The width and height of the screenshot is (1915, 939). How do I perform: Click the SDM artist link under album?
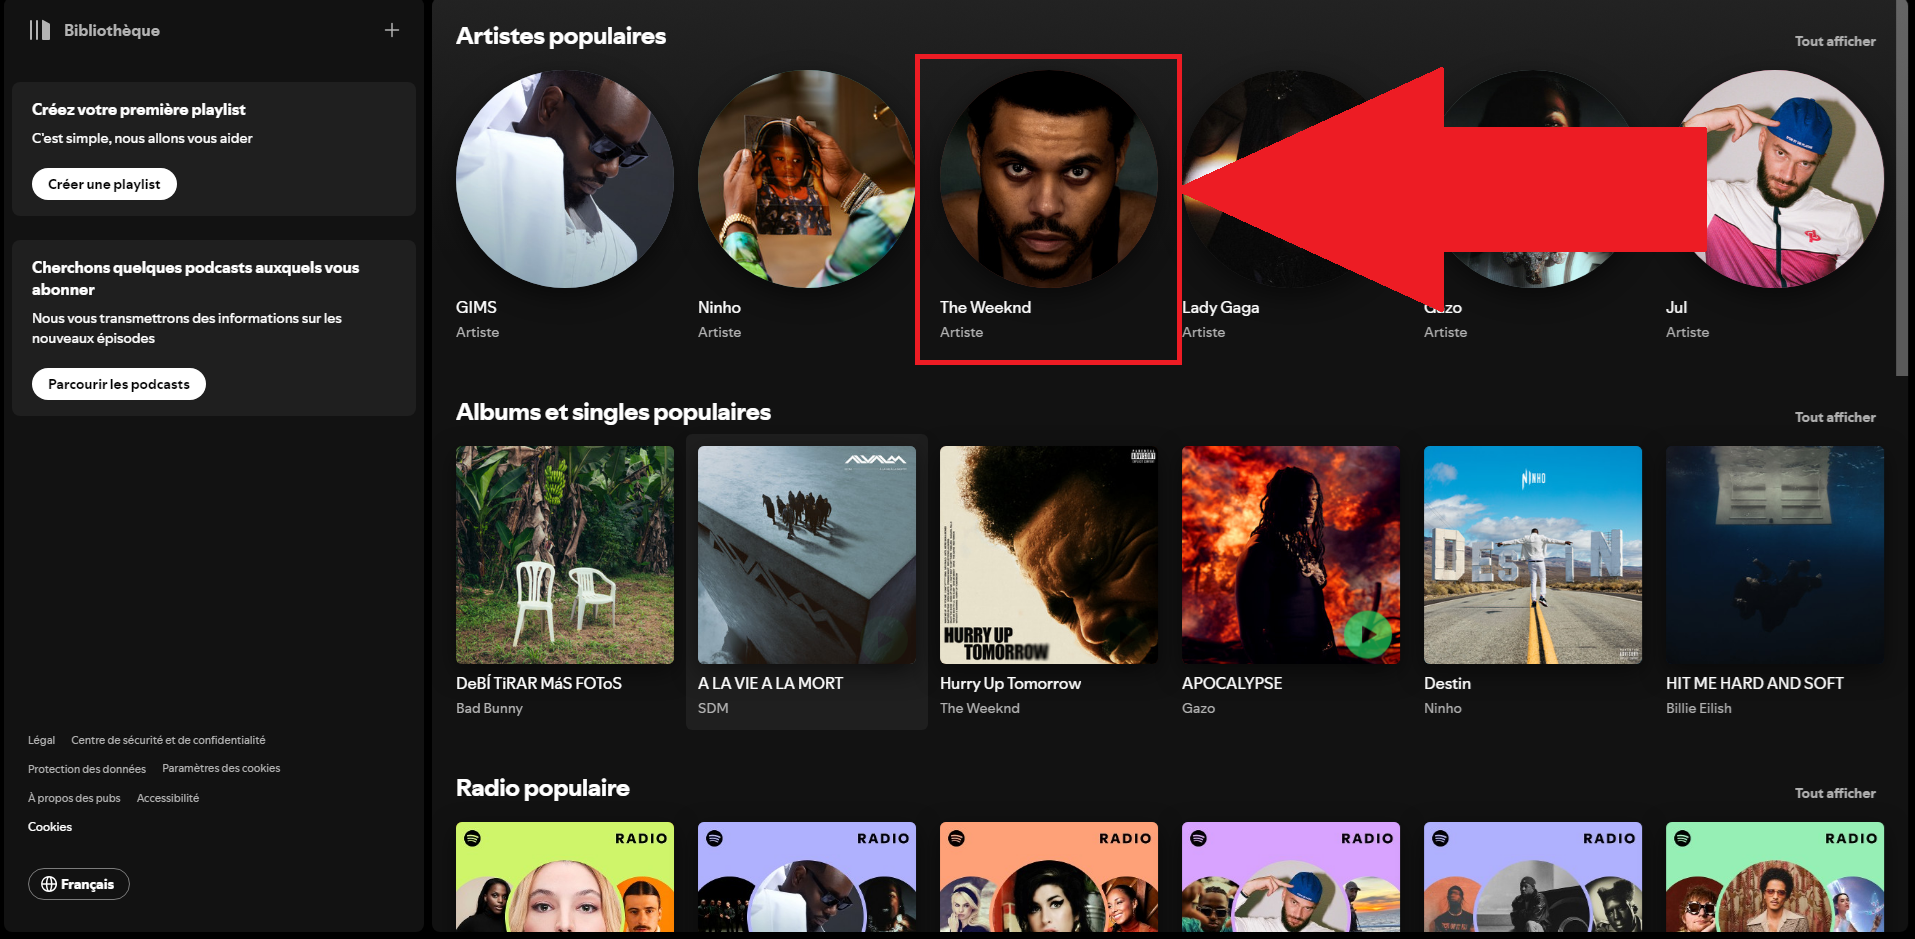pos(713,708)
